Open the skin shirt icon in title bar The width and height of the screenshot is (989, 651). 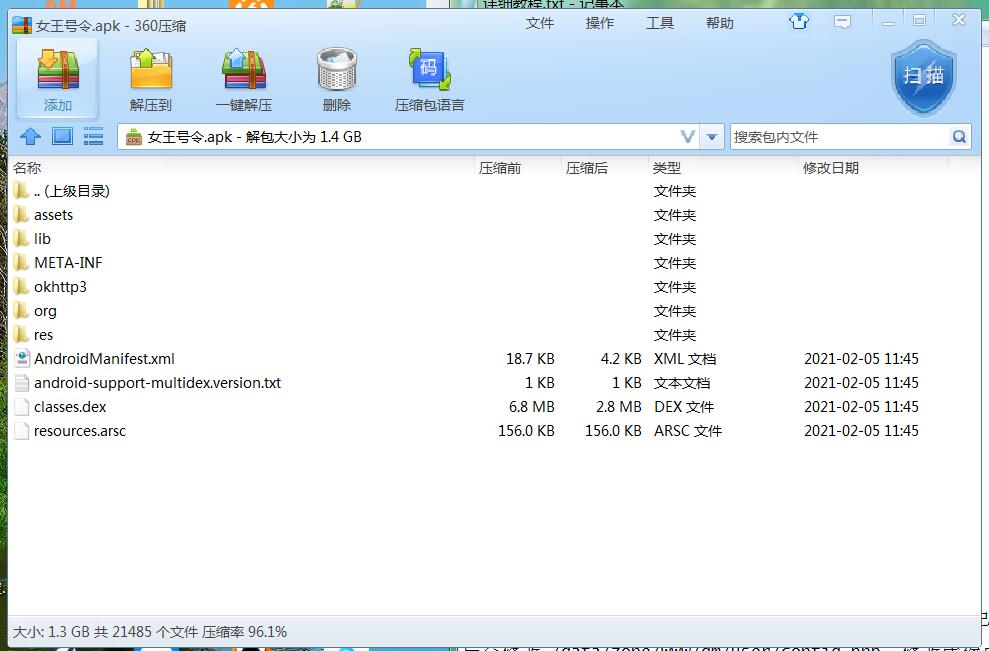(799, 21)
